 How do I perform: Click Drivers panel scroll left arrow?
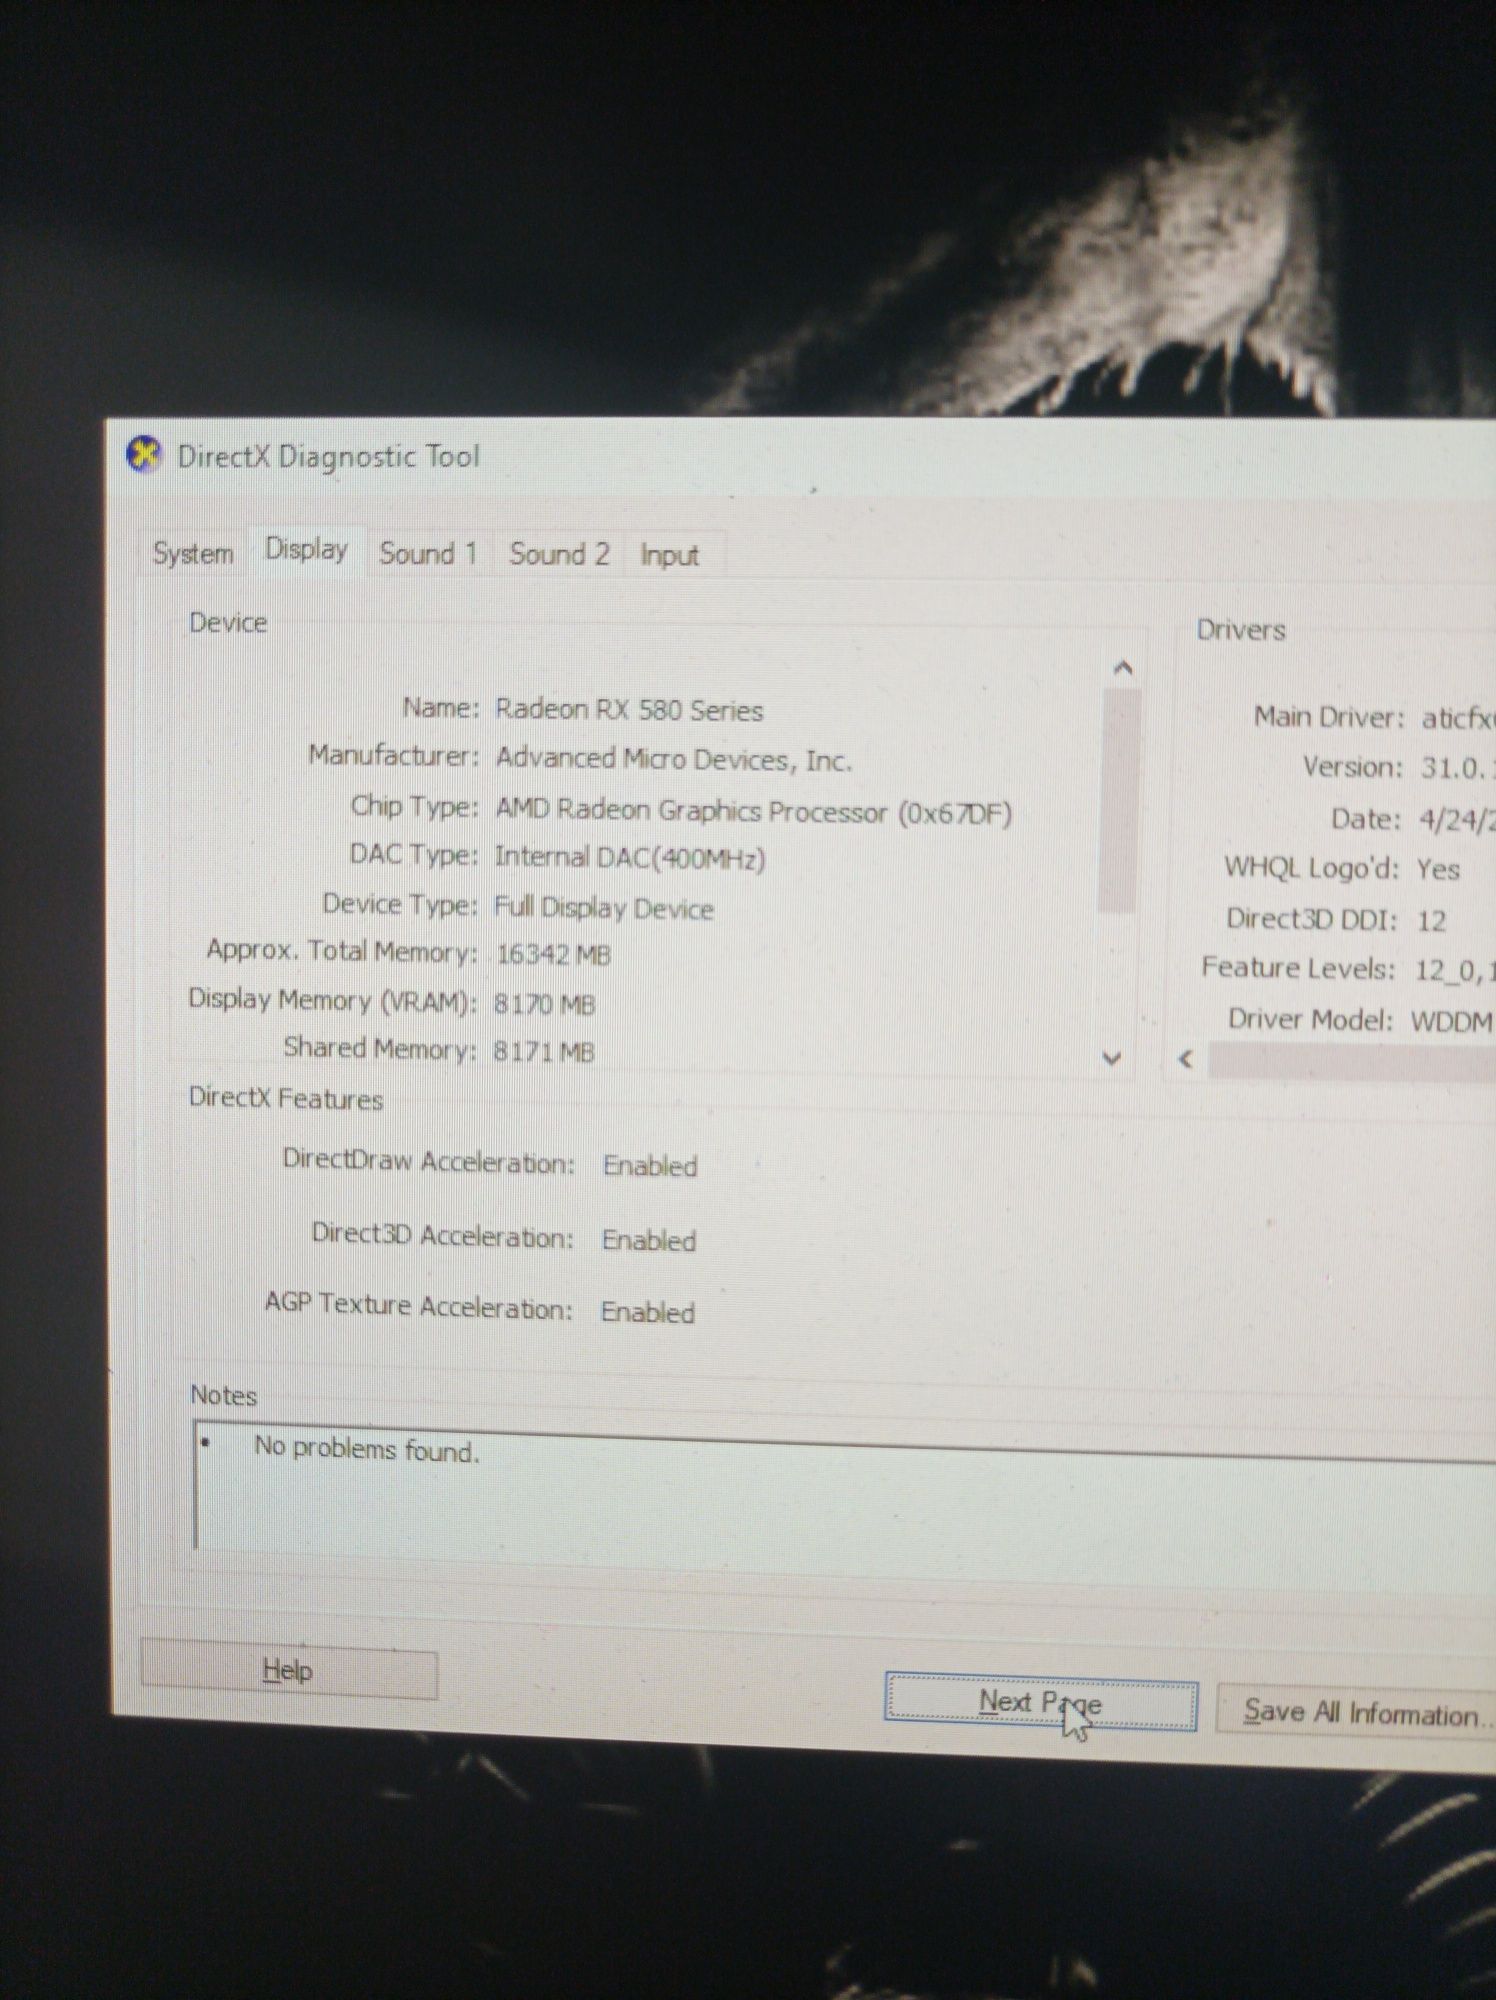[x=1186, y=1058]
